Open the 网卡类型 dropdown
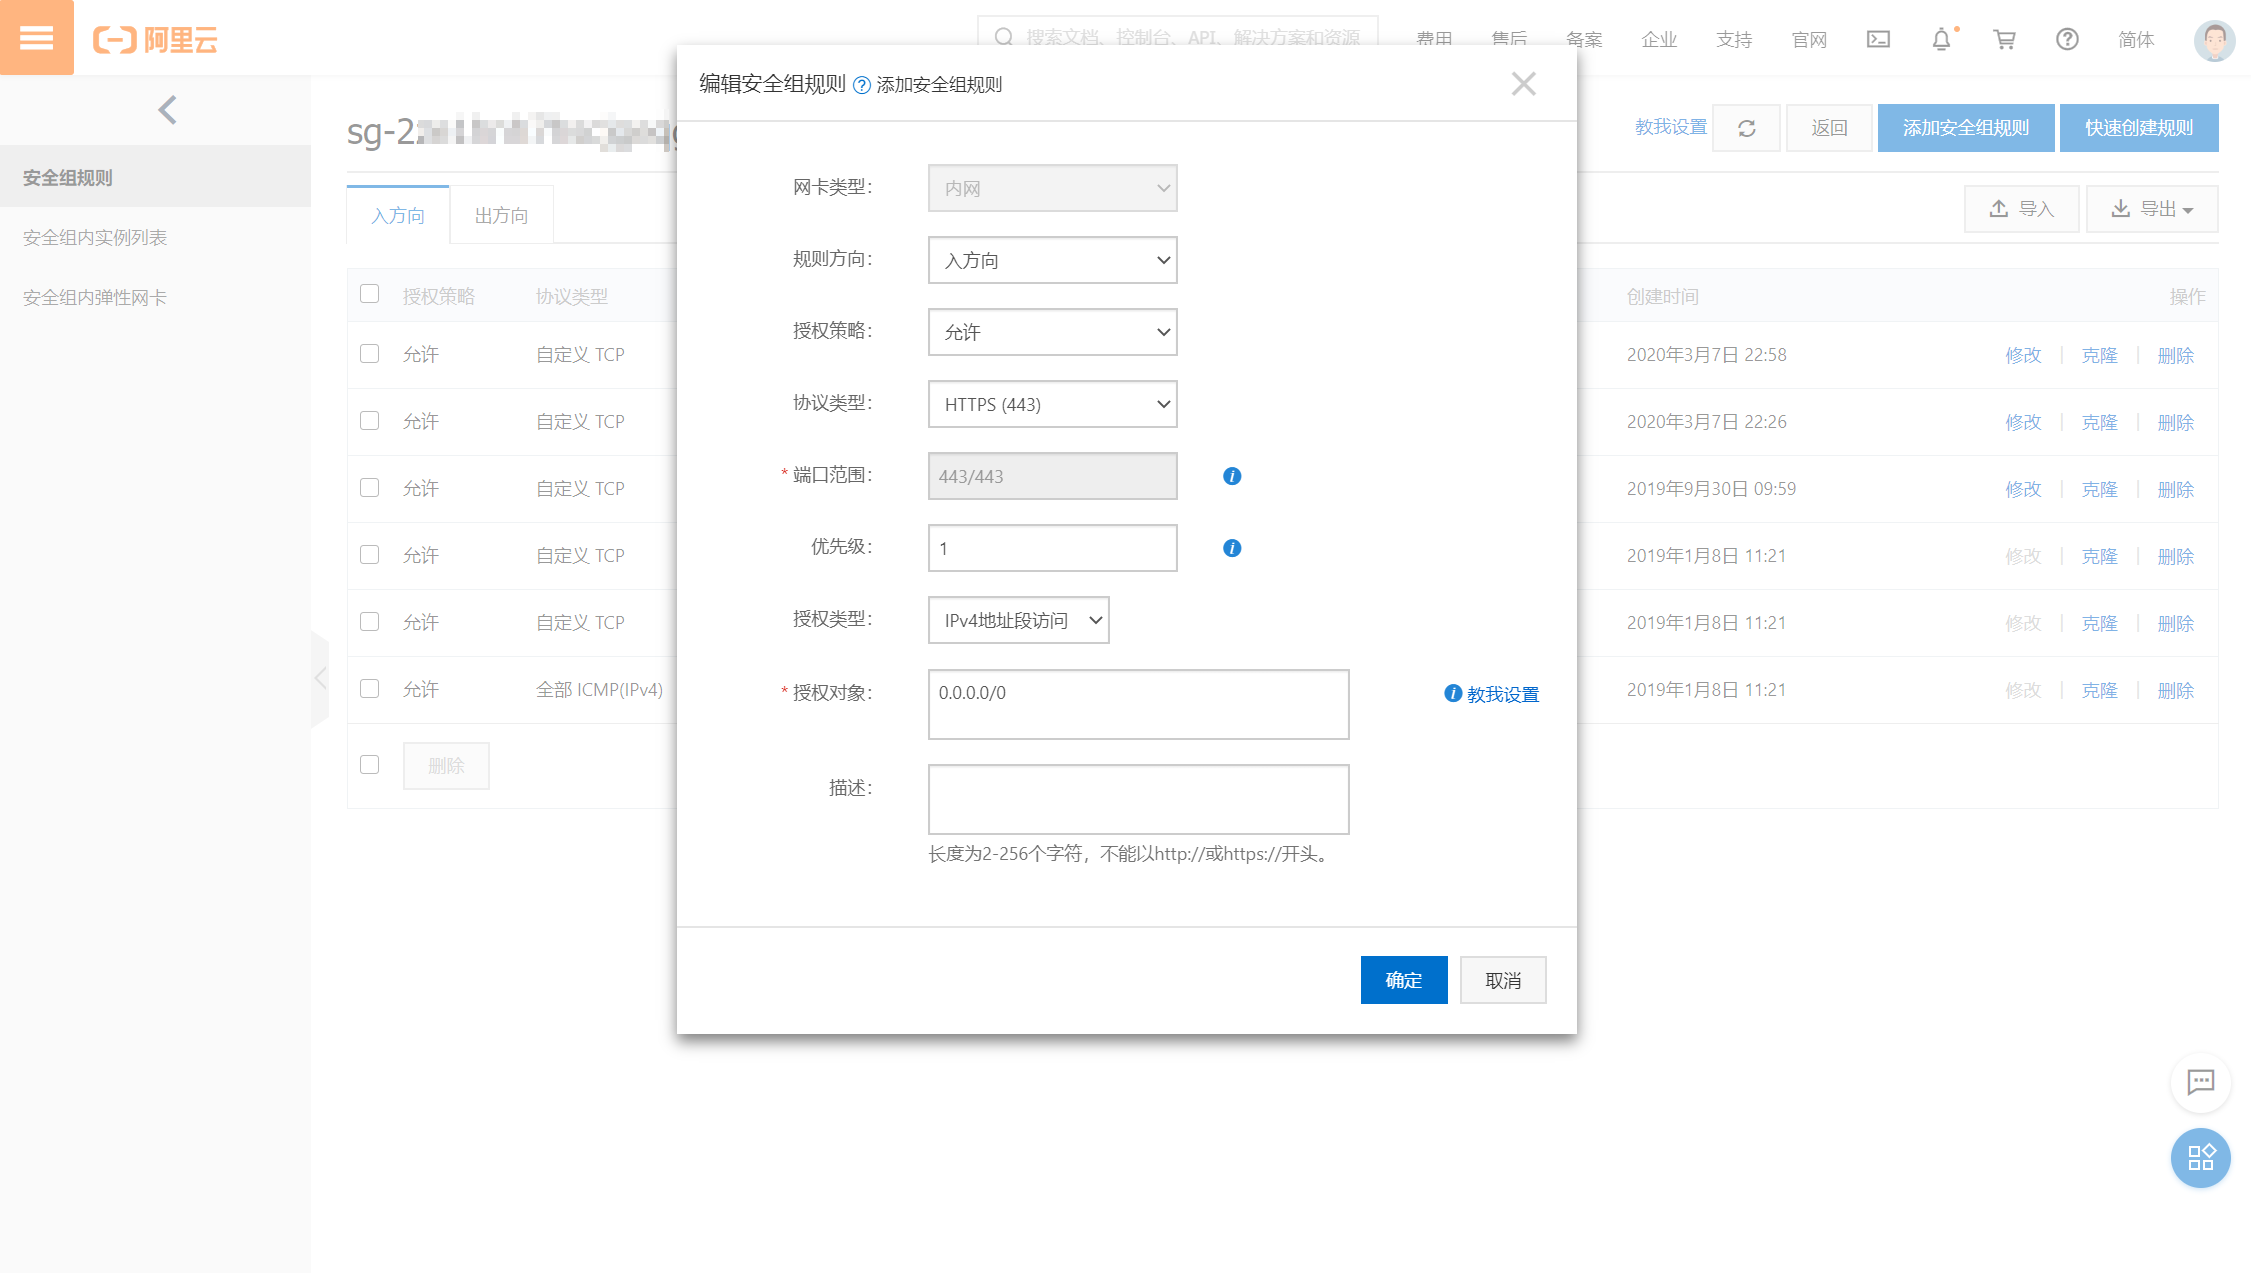2251x1273 pixels. point(1052,188)
